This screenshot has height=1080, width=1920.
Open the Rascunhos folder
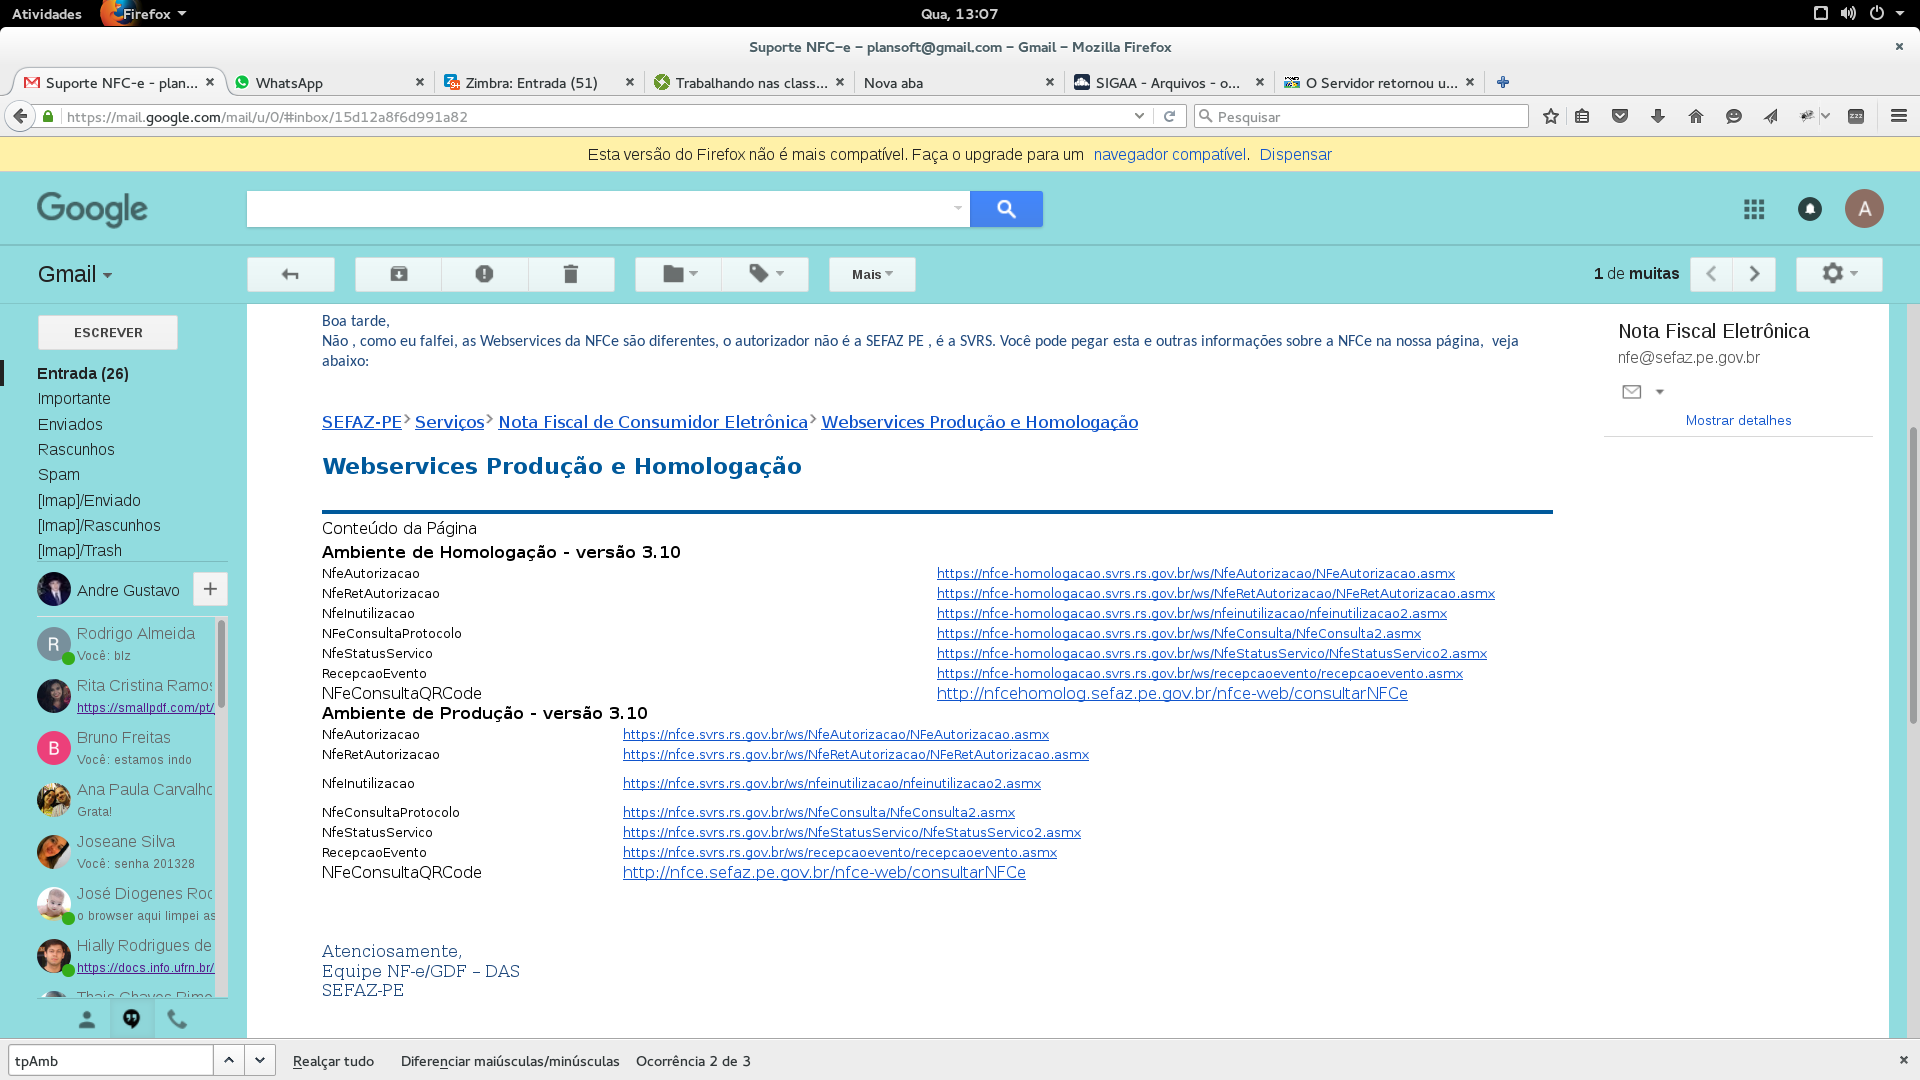(76, 449)
